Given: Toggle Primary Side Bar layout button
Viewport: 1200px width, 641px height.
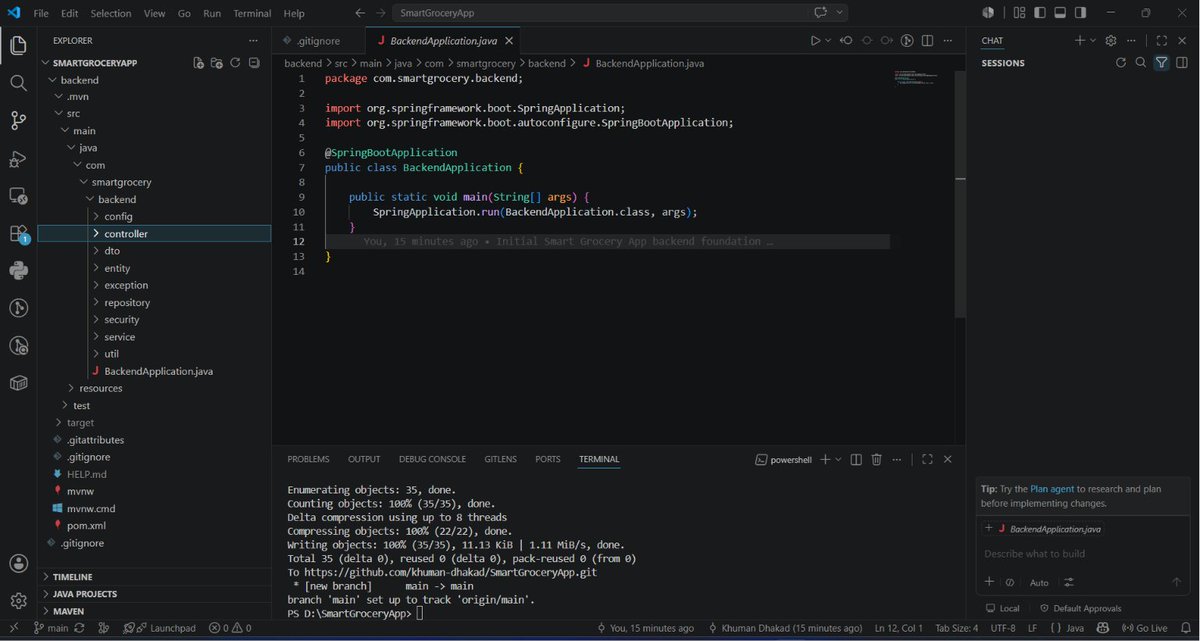Looking at the screenshot, I should (x=1038, y=13).
